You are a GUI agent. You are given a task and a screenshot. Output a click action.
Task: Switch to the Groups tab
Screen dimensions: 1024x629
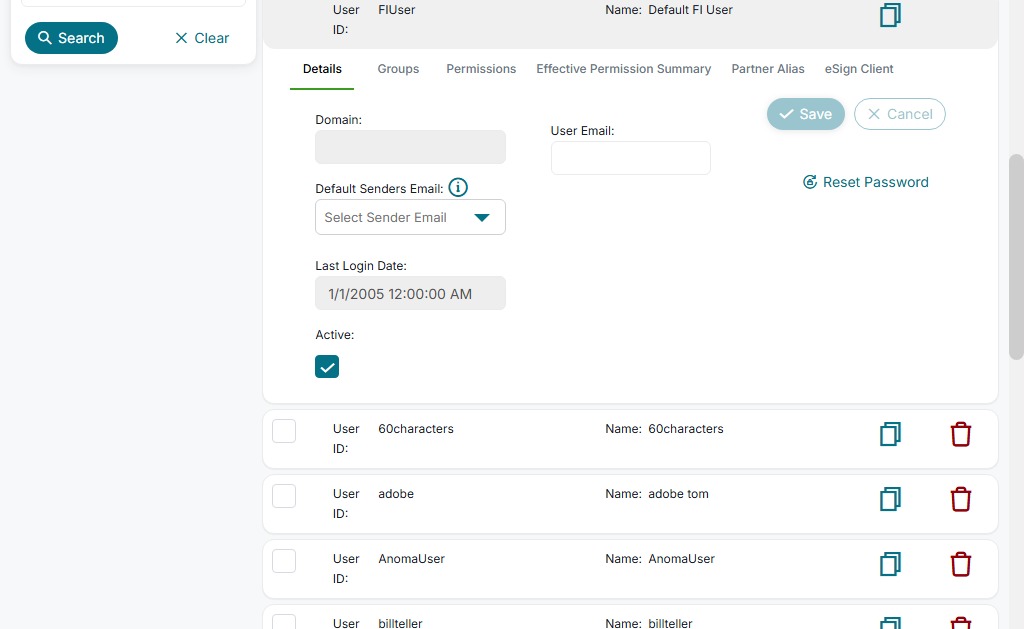click(x=398, y=69)
